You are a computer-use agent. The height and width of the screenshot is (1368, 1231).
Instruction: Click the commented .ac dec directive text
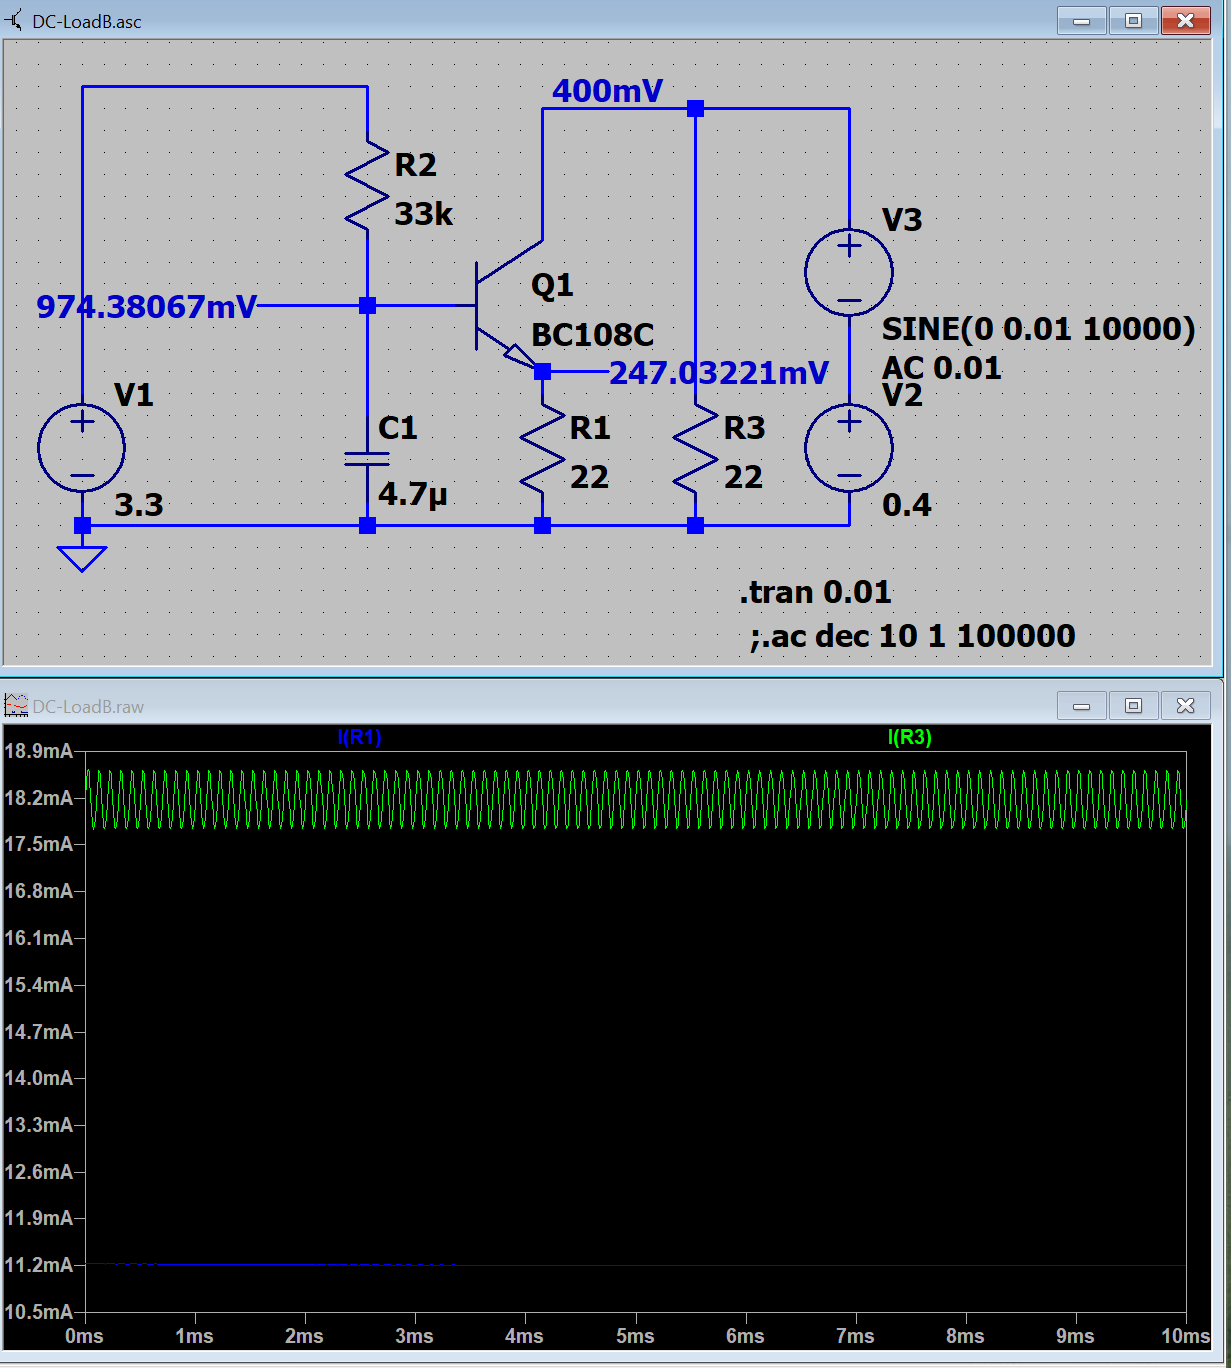click(x=912, y=636)
